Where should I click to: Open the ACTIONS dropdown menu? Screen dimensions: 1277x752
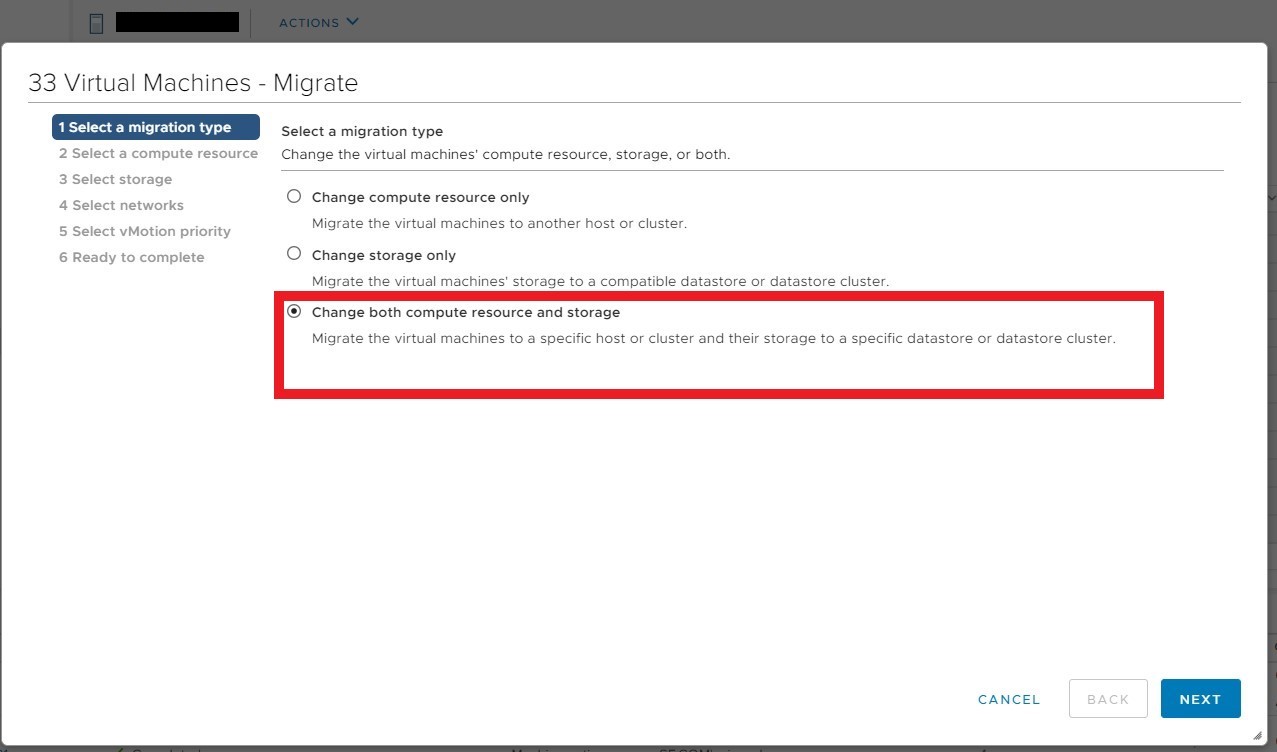coord(318,22)
